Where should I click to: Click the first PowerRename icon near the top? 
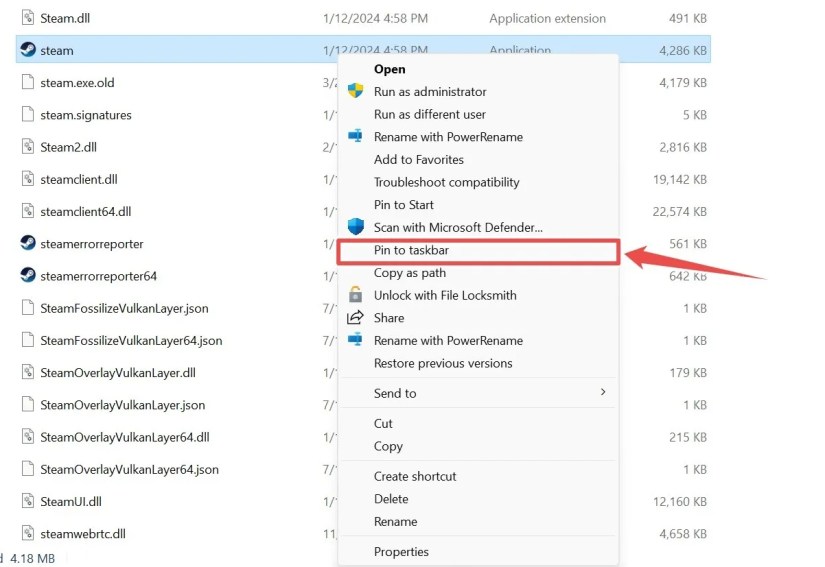[x=356, y=136]
